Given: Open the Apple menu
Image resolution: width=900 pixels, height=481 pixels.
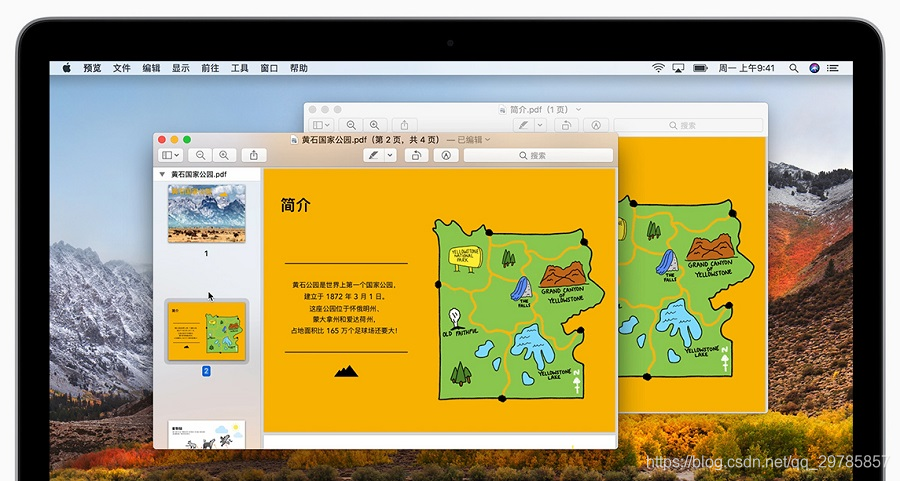Looking at the screenshot, I should tap(67, 68).
